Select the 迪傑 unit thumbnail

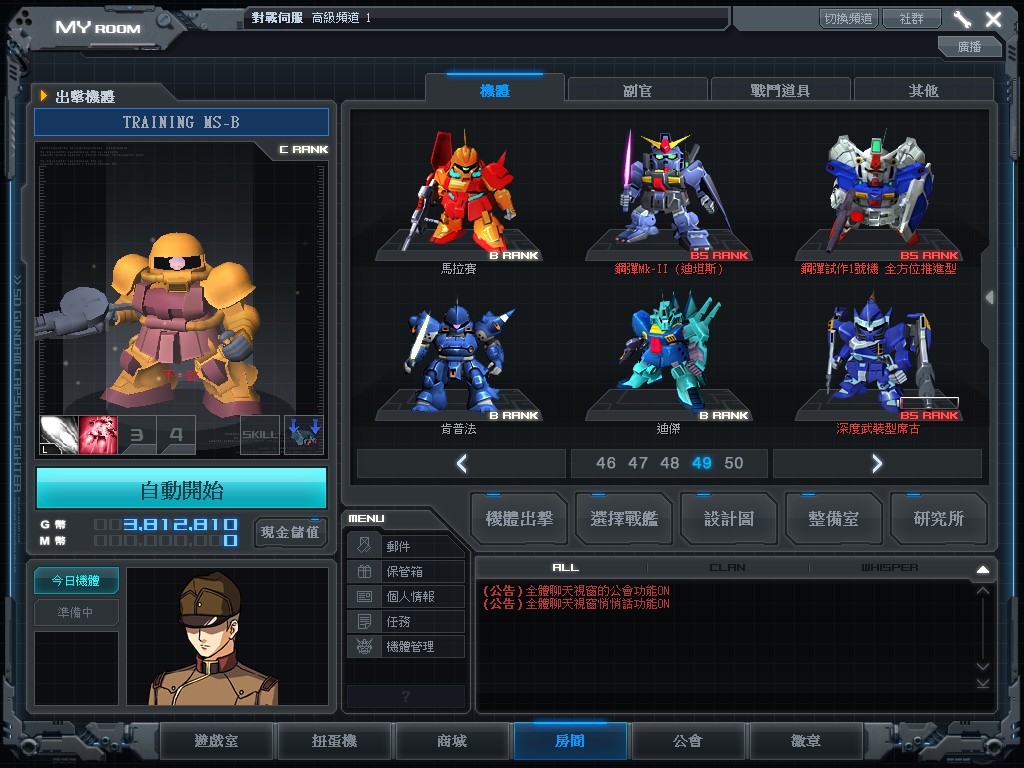tap(669, 357)
